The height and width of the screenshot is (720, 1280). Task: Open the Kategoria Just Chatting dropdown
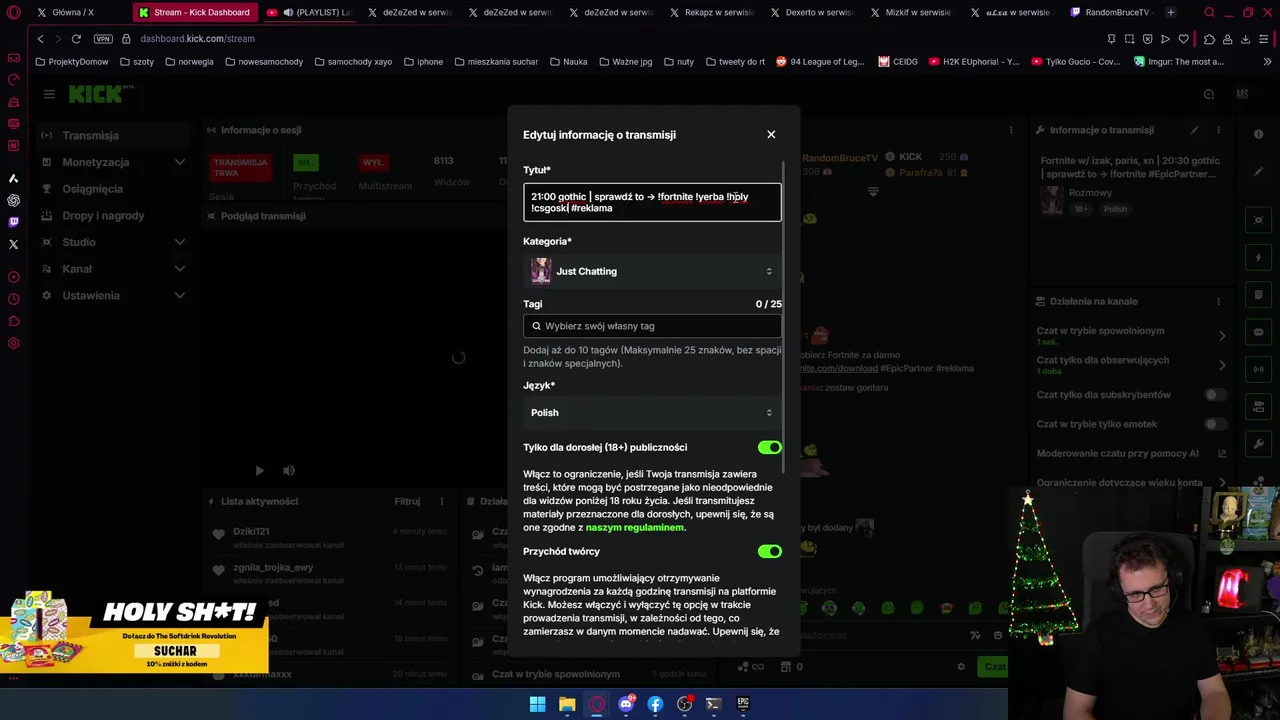tap(652, 271)
